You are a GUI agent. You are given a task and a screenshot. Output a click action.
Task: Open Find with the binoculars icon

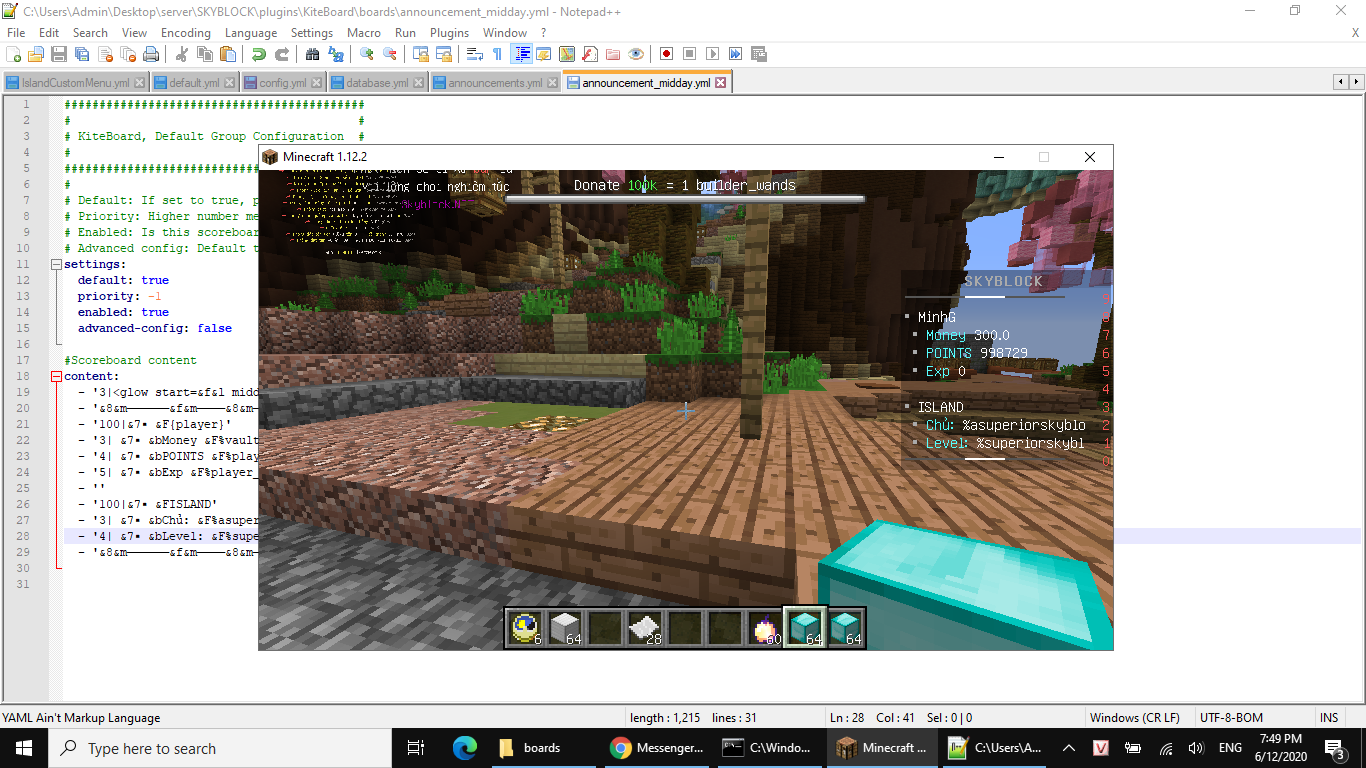point(313,54)
